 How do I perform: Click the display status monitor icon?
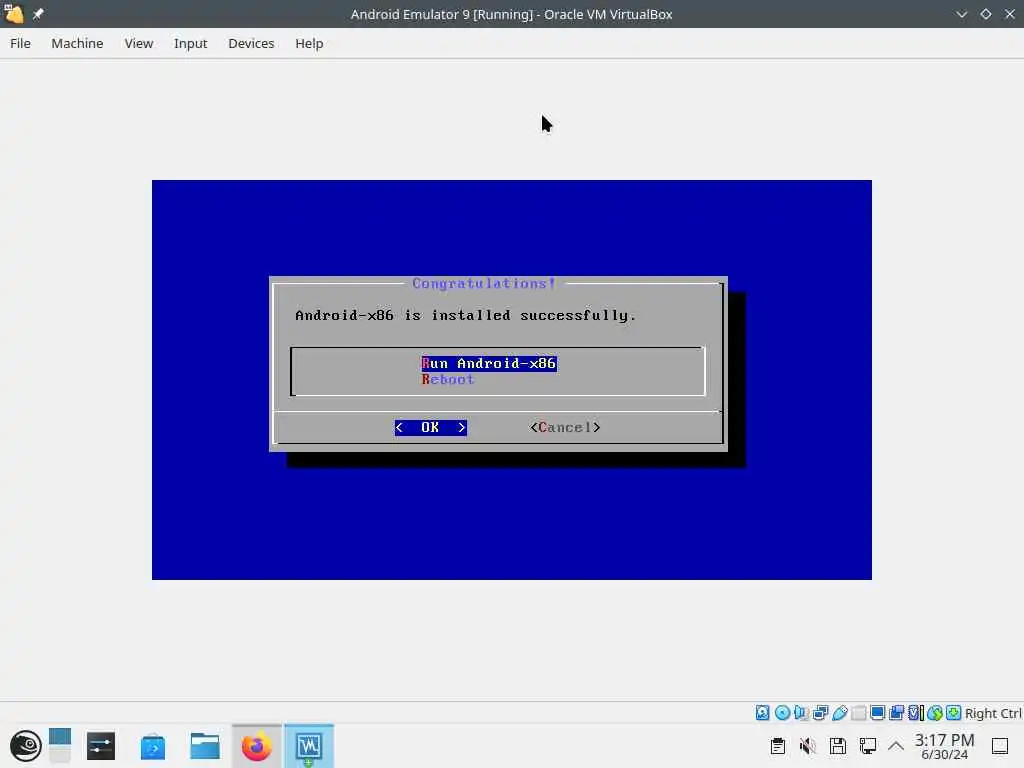pos(878,713)
